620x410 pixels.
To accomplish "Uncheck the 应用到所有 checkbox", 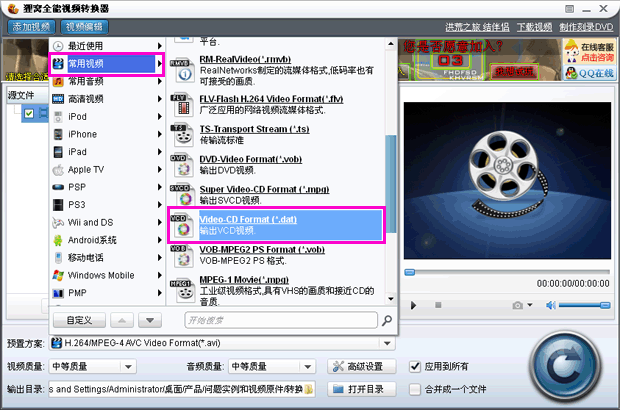I will pyautogui.click(x=415, y=367).
